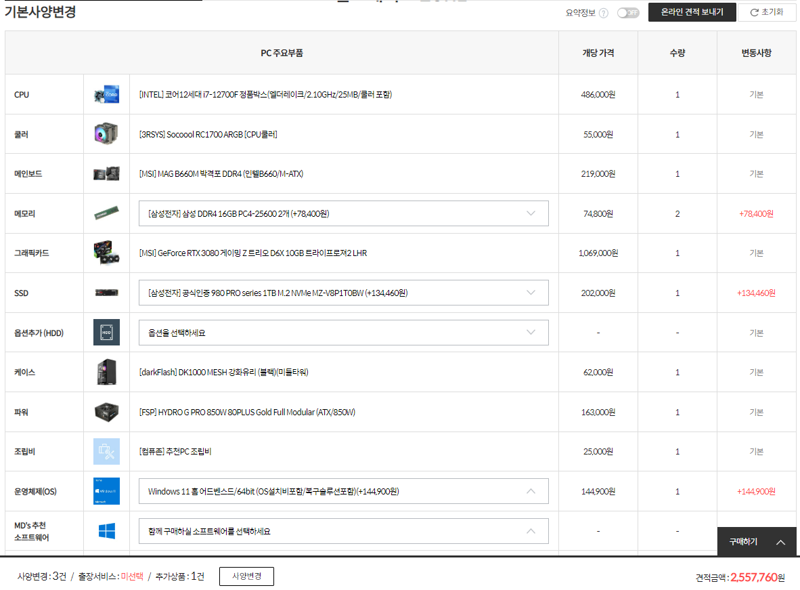Toggle the 요약정보 summary switch
The image size is (800, 590).
[628, 13]
